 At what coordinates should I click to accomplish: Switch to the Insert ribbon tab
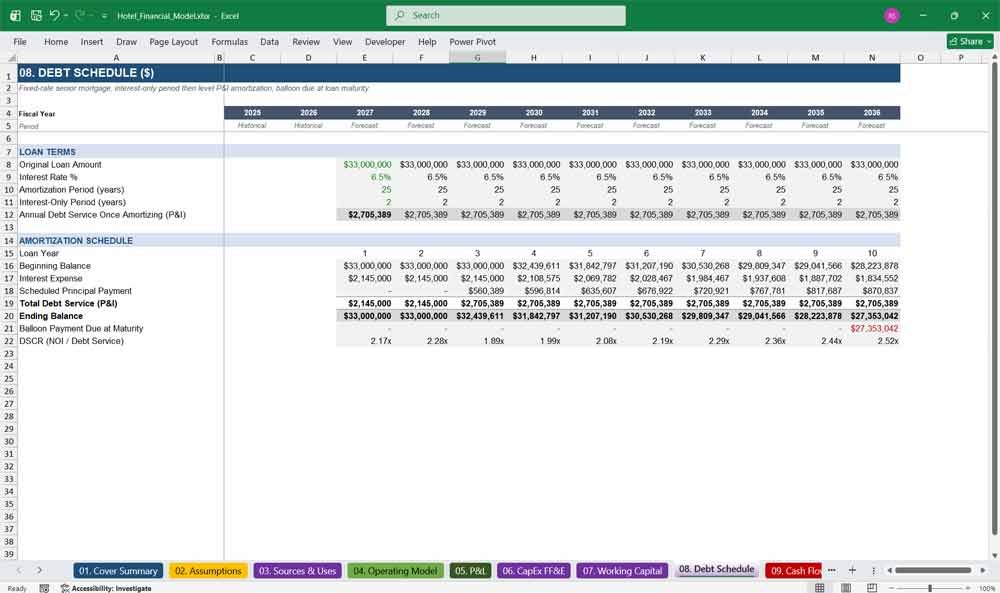click(91, 41)
